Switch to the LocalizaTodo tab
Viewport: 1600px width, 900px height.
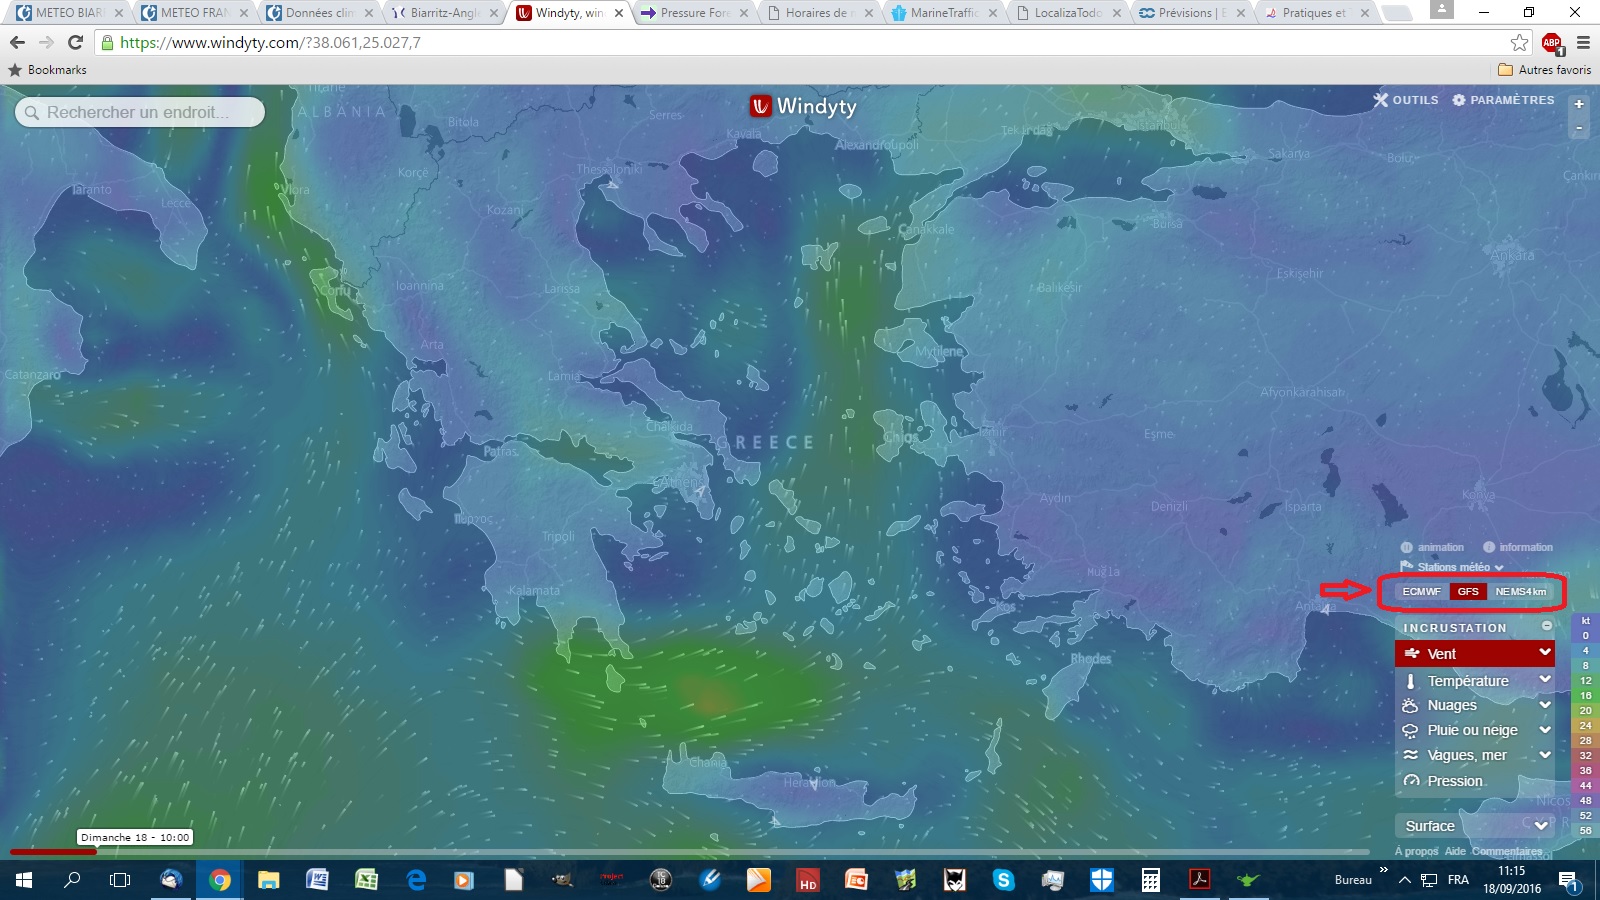coord(1067,13)
